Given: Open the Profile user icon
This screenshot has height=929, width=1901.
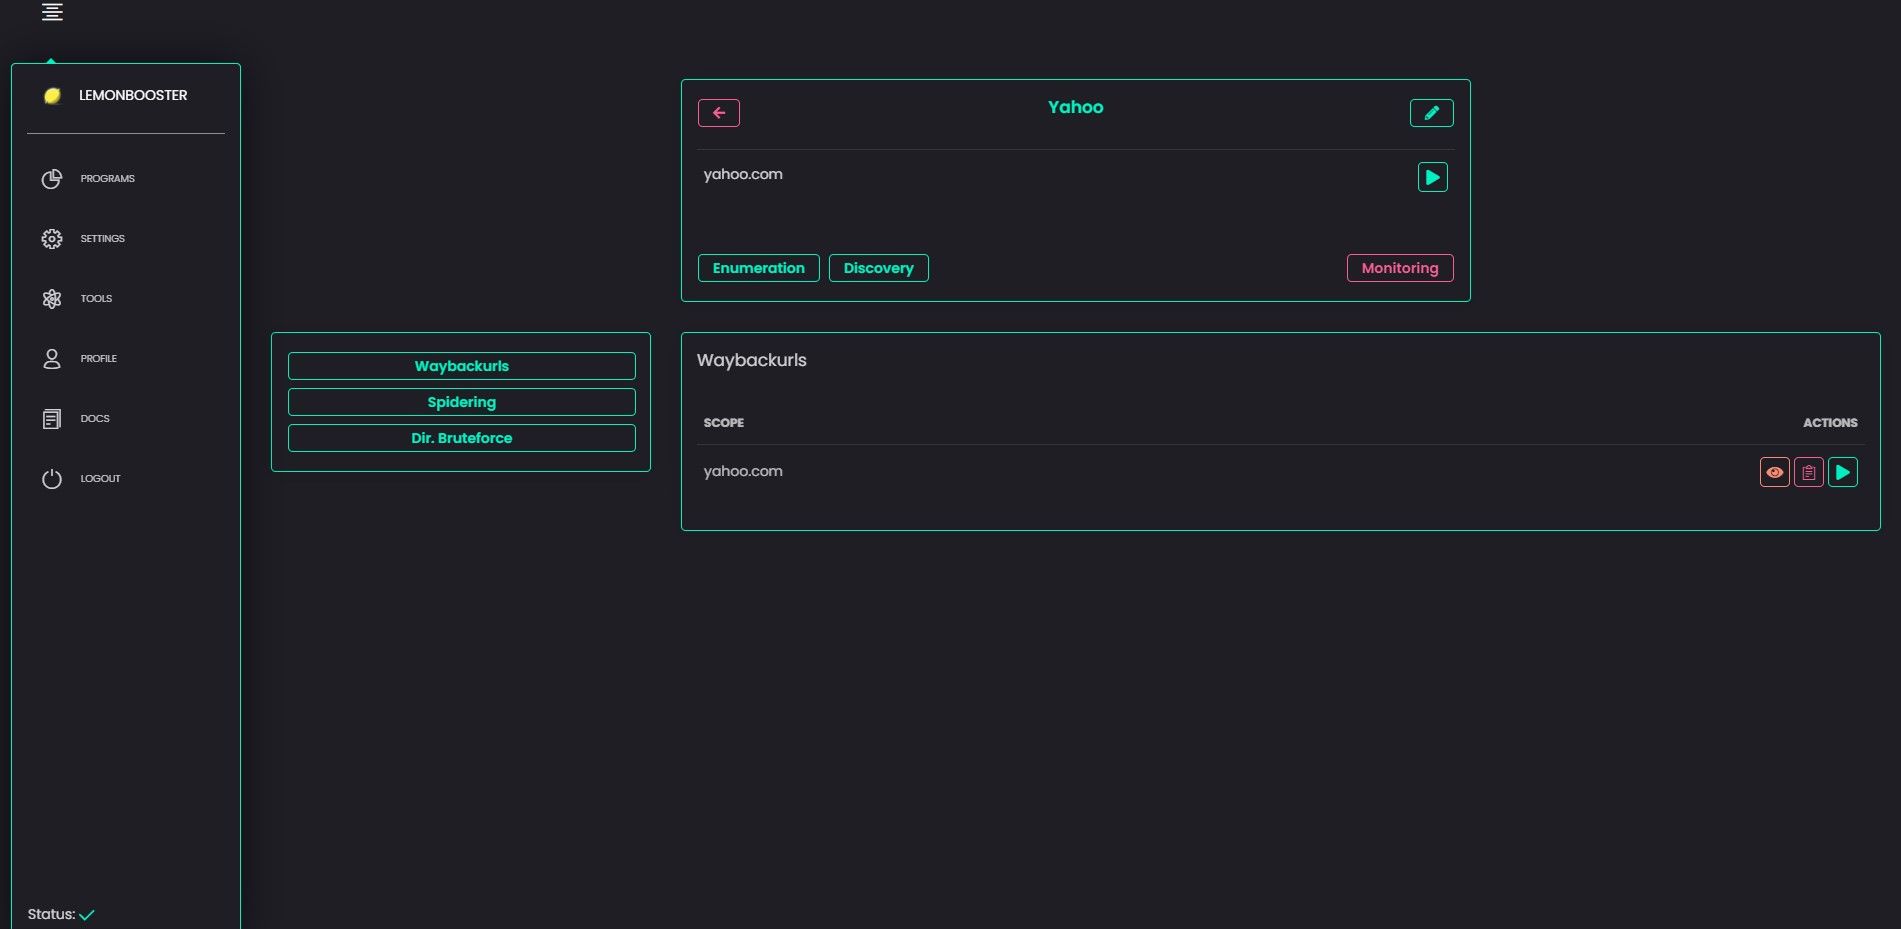Looking at the screenshot, I should pos(52,359).
